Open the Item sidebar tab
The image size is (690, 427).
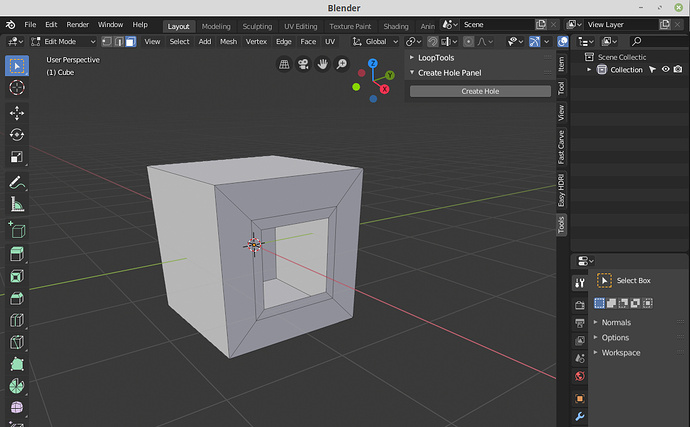pos(561,64)
